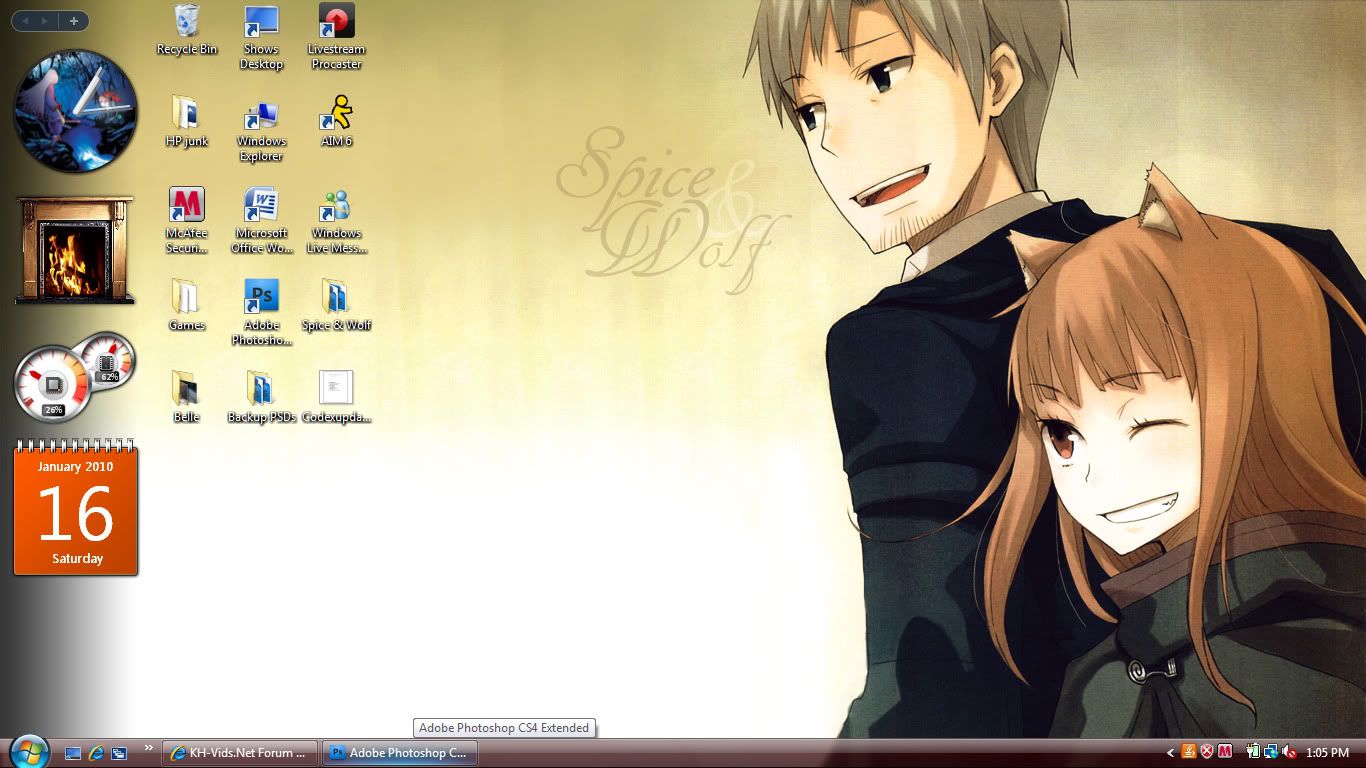Select the Shows Desktop shortcut icon
The image size is (1366, 768).
(x=261, y=37)
